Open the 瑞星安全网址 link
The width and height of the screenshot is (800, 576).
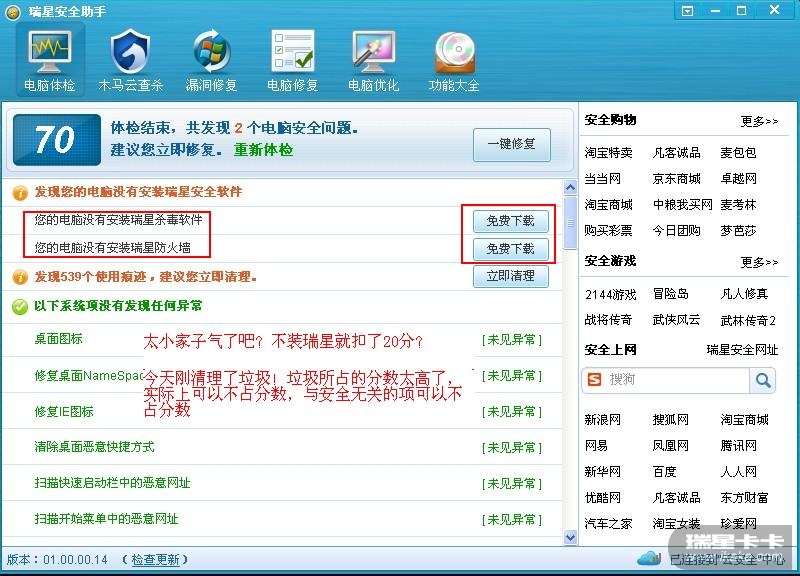tap(742, 350)
